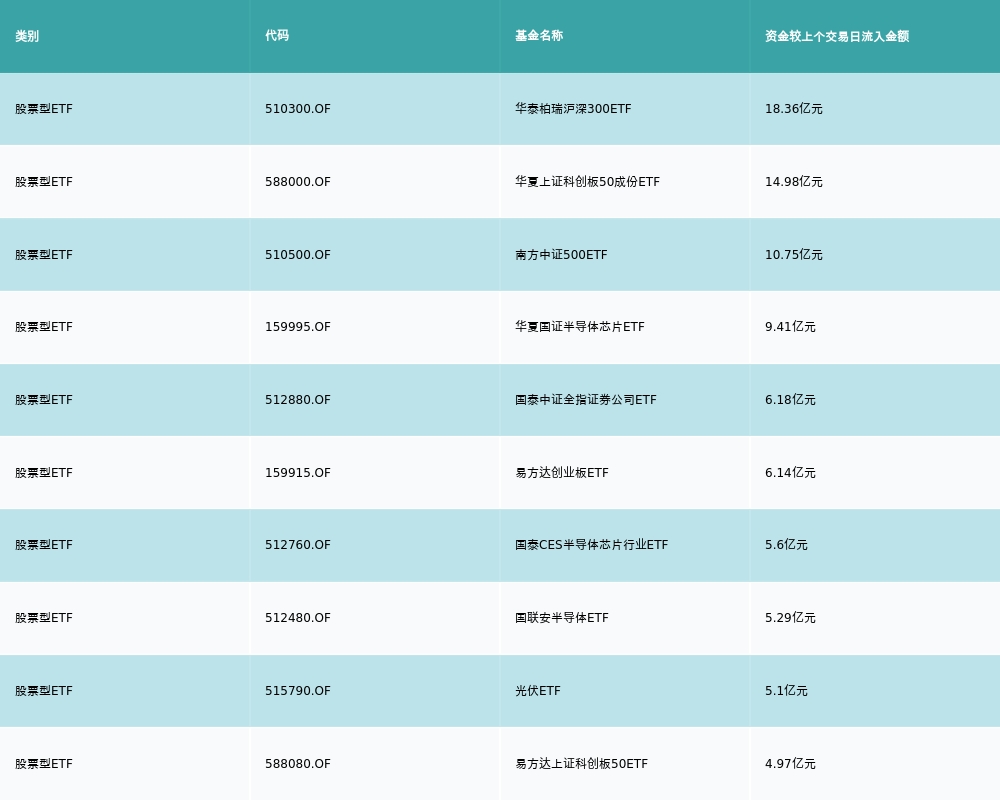Screen dimensions: 1000x800
Task: Select 股票型ETF in the 510300.OF row
Action: [x=44, y=109]
